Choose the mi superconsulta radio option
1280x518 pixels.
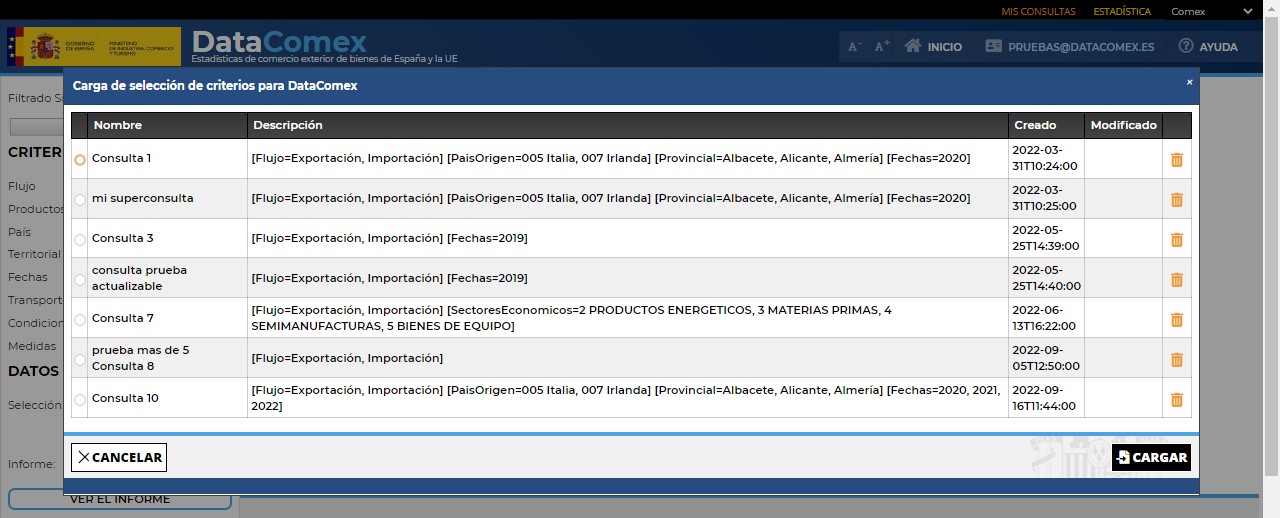pyautogui.click(x=80, y=200)
